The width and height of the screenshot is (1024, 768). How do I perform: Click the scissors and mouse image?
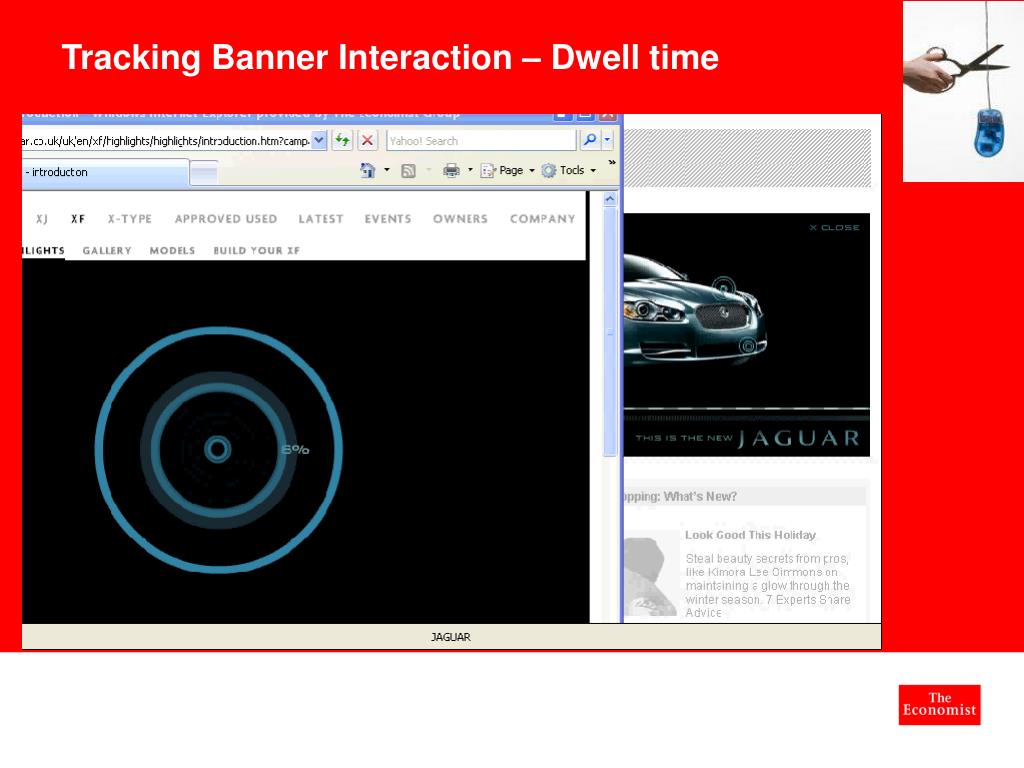click(x=963, y=91)
